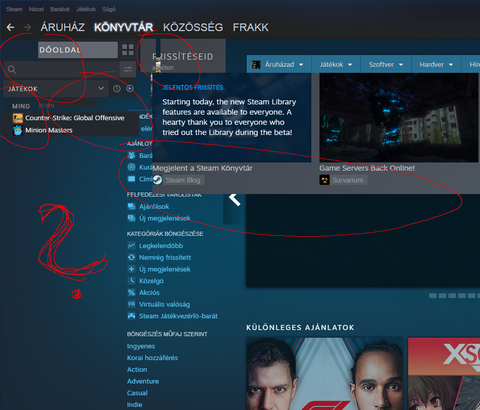Open Game Servers Back Online! news
Screen dimensions: 480x410
367,168
